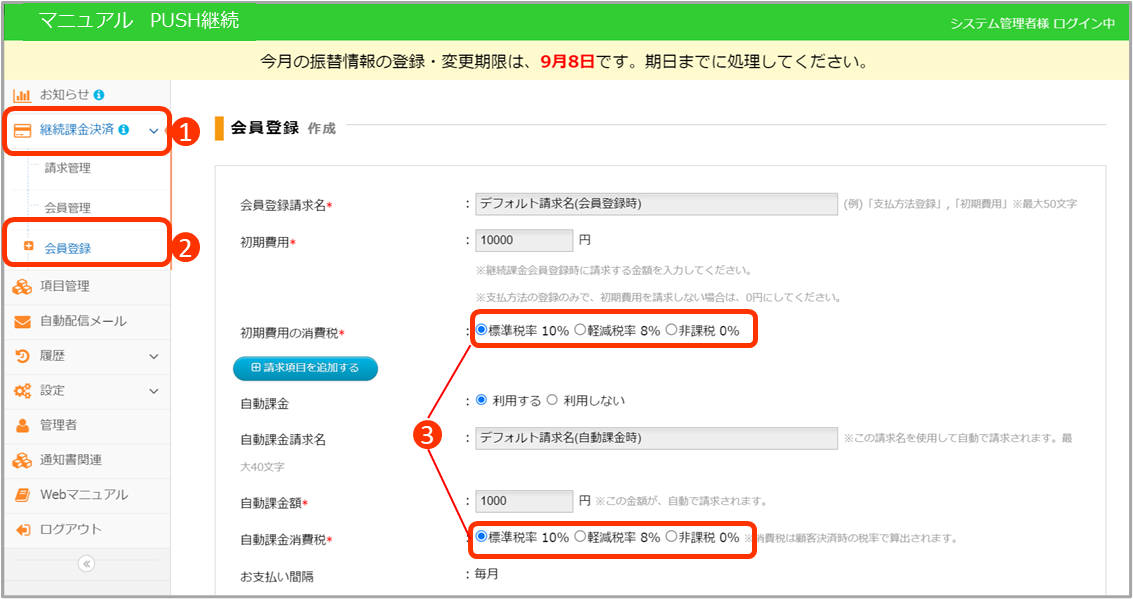
Task: Click the お知らせ bar chart icon
Action: tap(22, 95)
